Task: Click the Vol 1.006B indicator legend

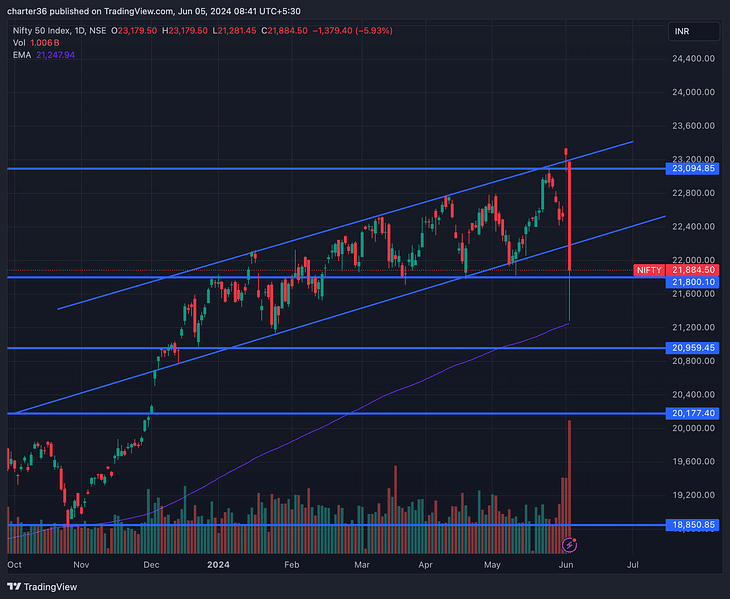Action: coord(36,43)
